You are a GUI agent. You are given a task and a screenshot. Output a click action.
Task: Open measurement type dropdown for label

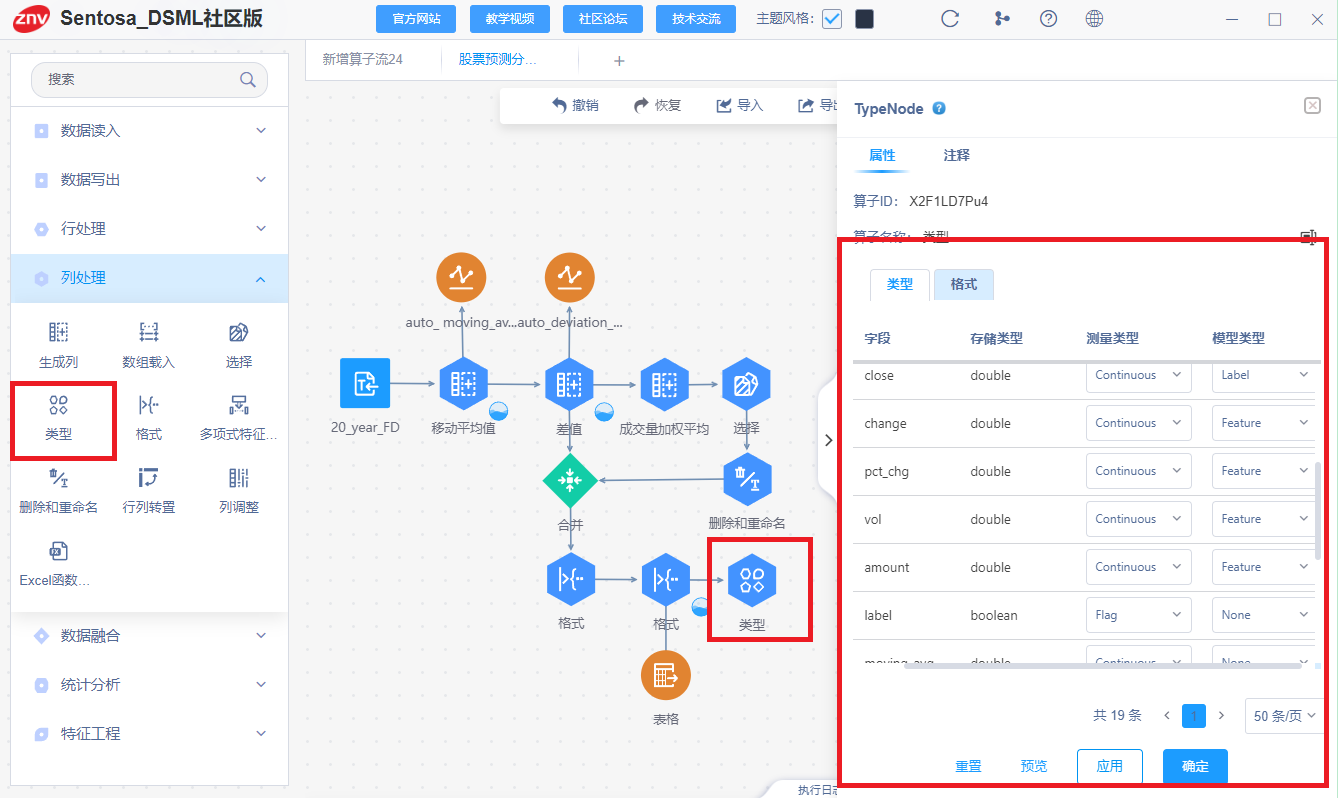(1139, 615)
